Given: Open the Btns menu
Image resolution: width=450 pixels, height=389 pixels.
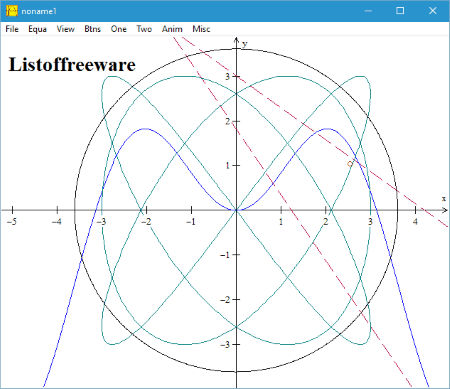Looking at the screenshot, I should pos(92,29).
